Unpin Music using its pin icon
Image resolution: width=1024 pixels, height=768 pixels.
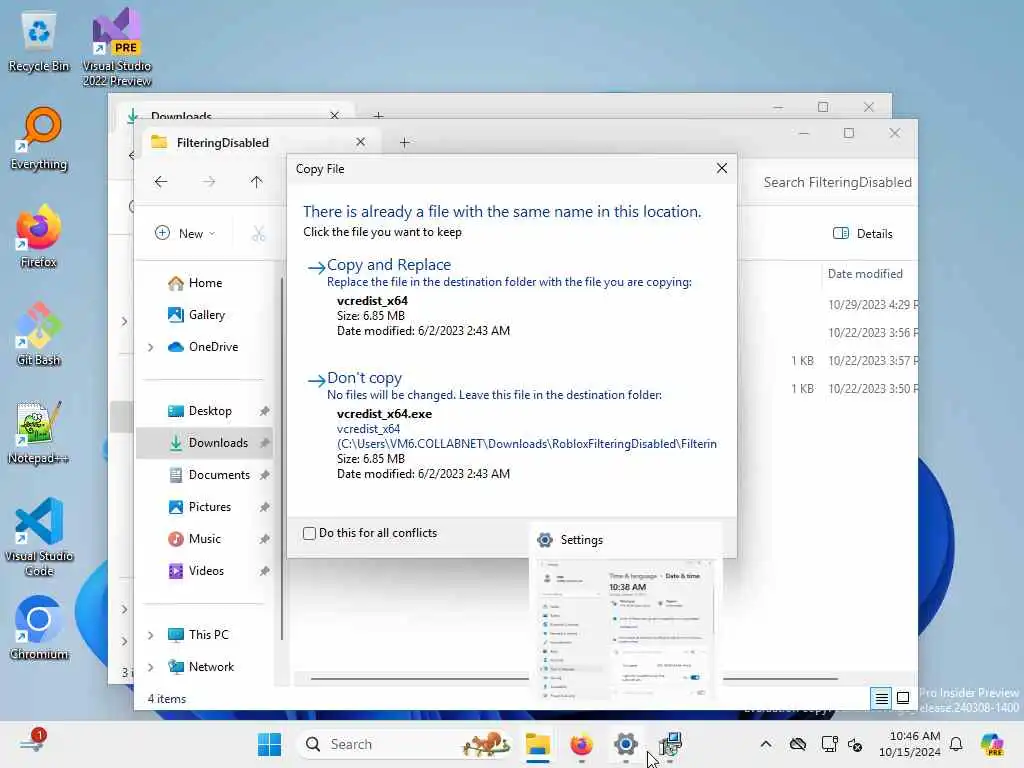click(264, 539)
